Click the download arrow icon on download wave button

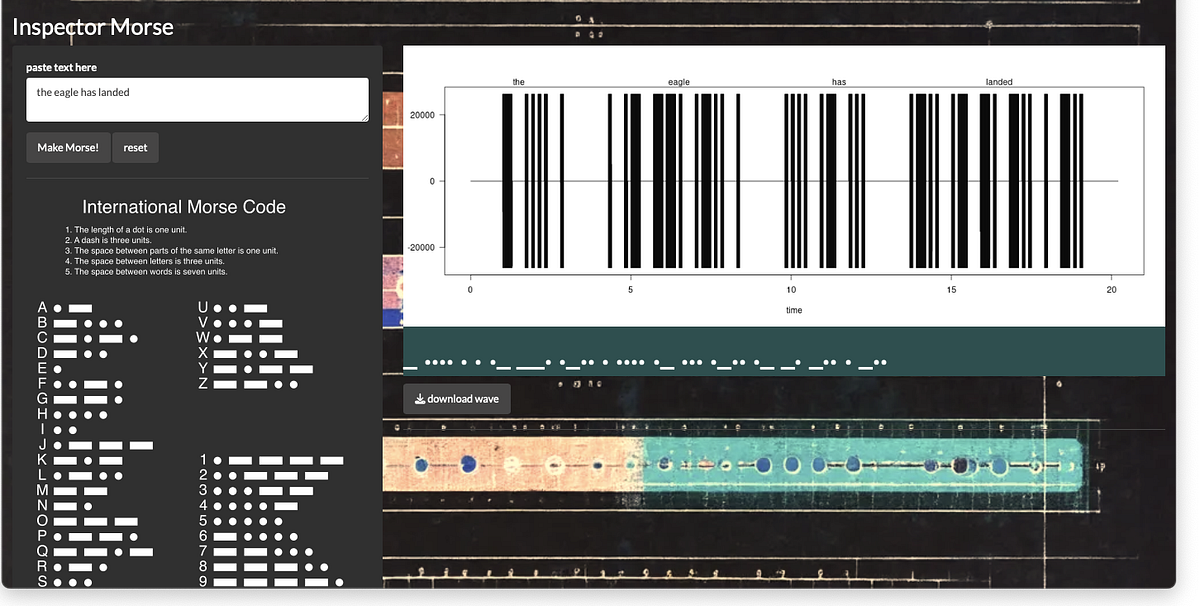(421, 398)
